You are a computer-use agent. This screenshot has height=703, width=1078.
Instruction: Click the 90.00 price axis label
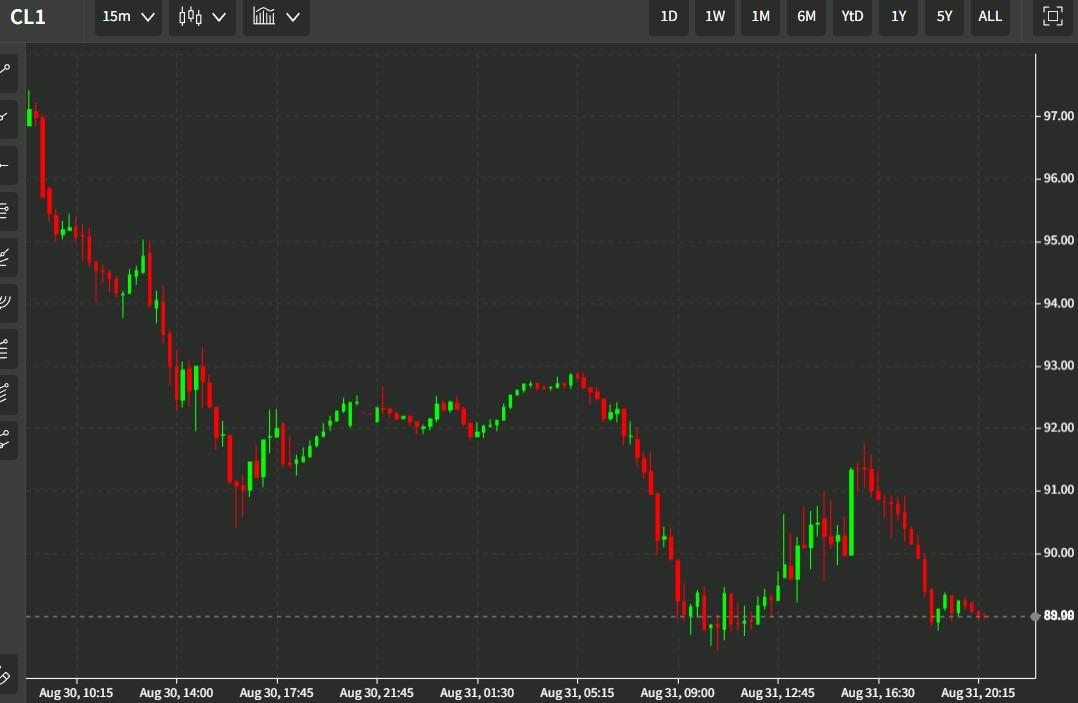[x=1059, y=553]
